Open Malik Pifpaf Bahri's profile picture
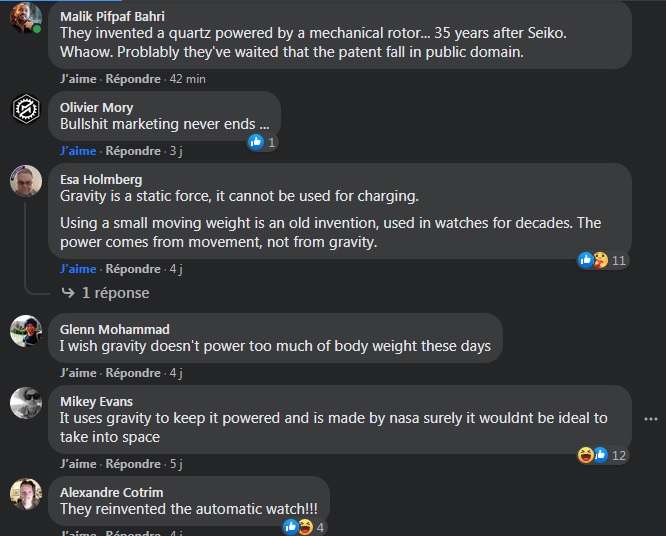This screenshot has height=536, width=666. pyautogui.click(x=26, y=18)
